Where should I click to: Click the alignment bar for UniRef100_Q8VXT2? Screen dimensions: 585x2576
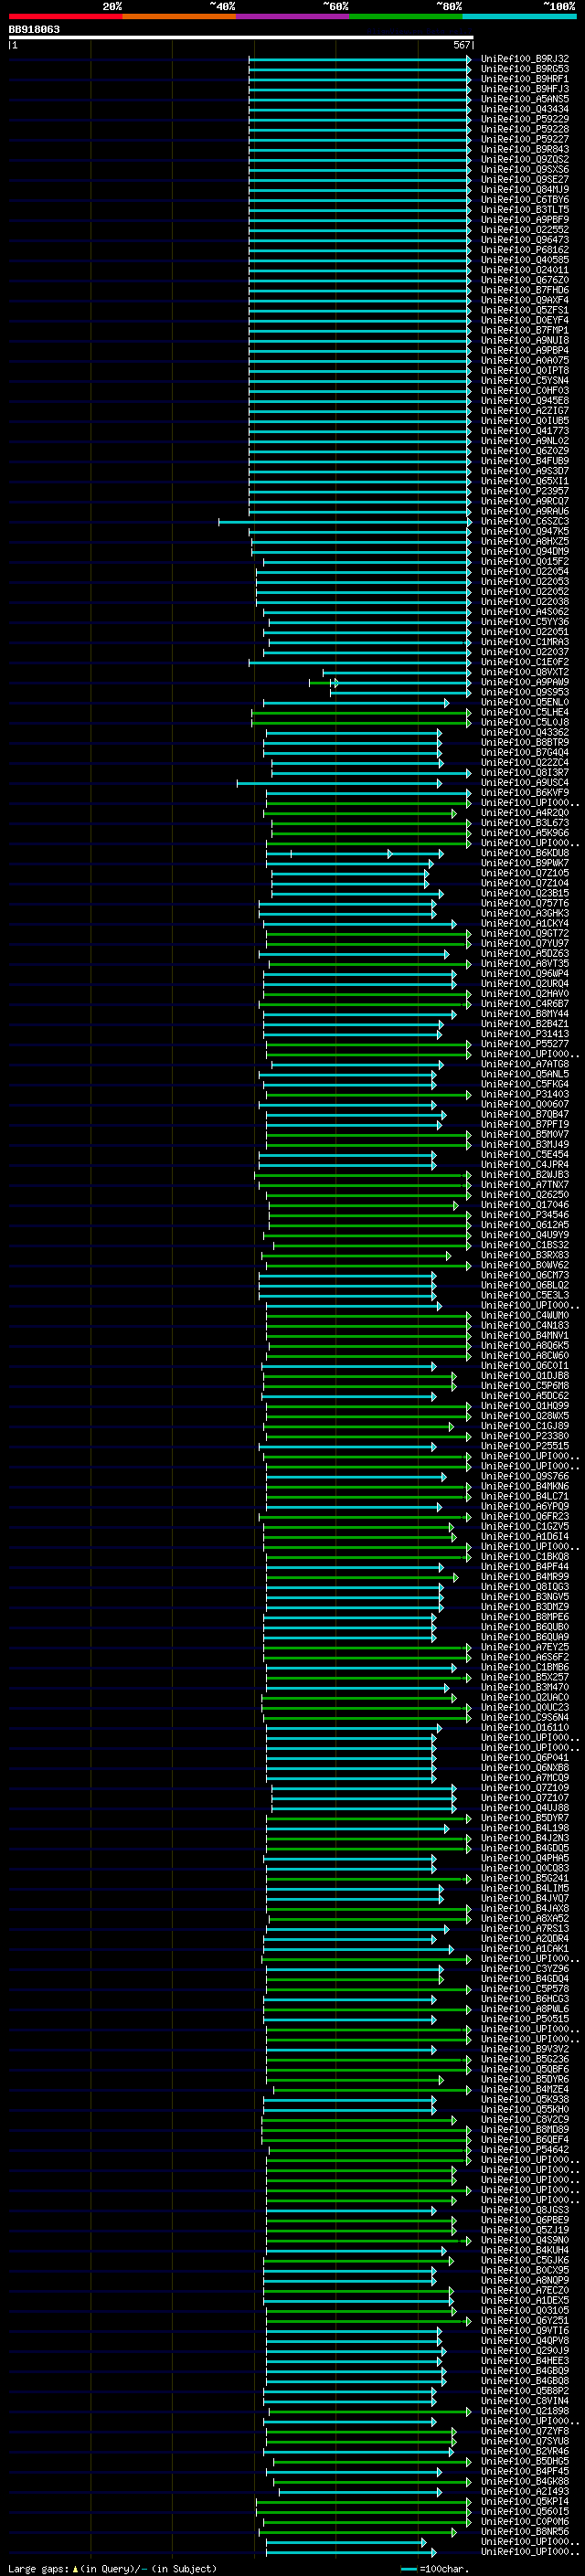point(397,673)
